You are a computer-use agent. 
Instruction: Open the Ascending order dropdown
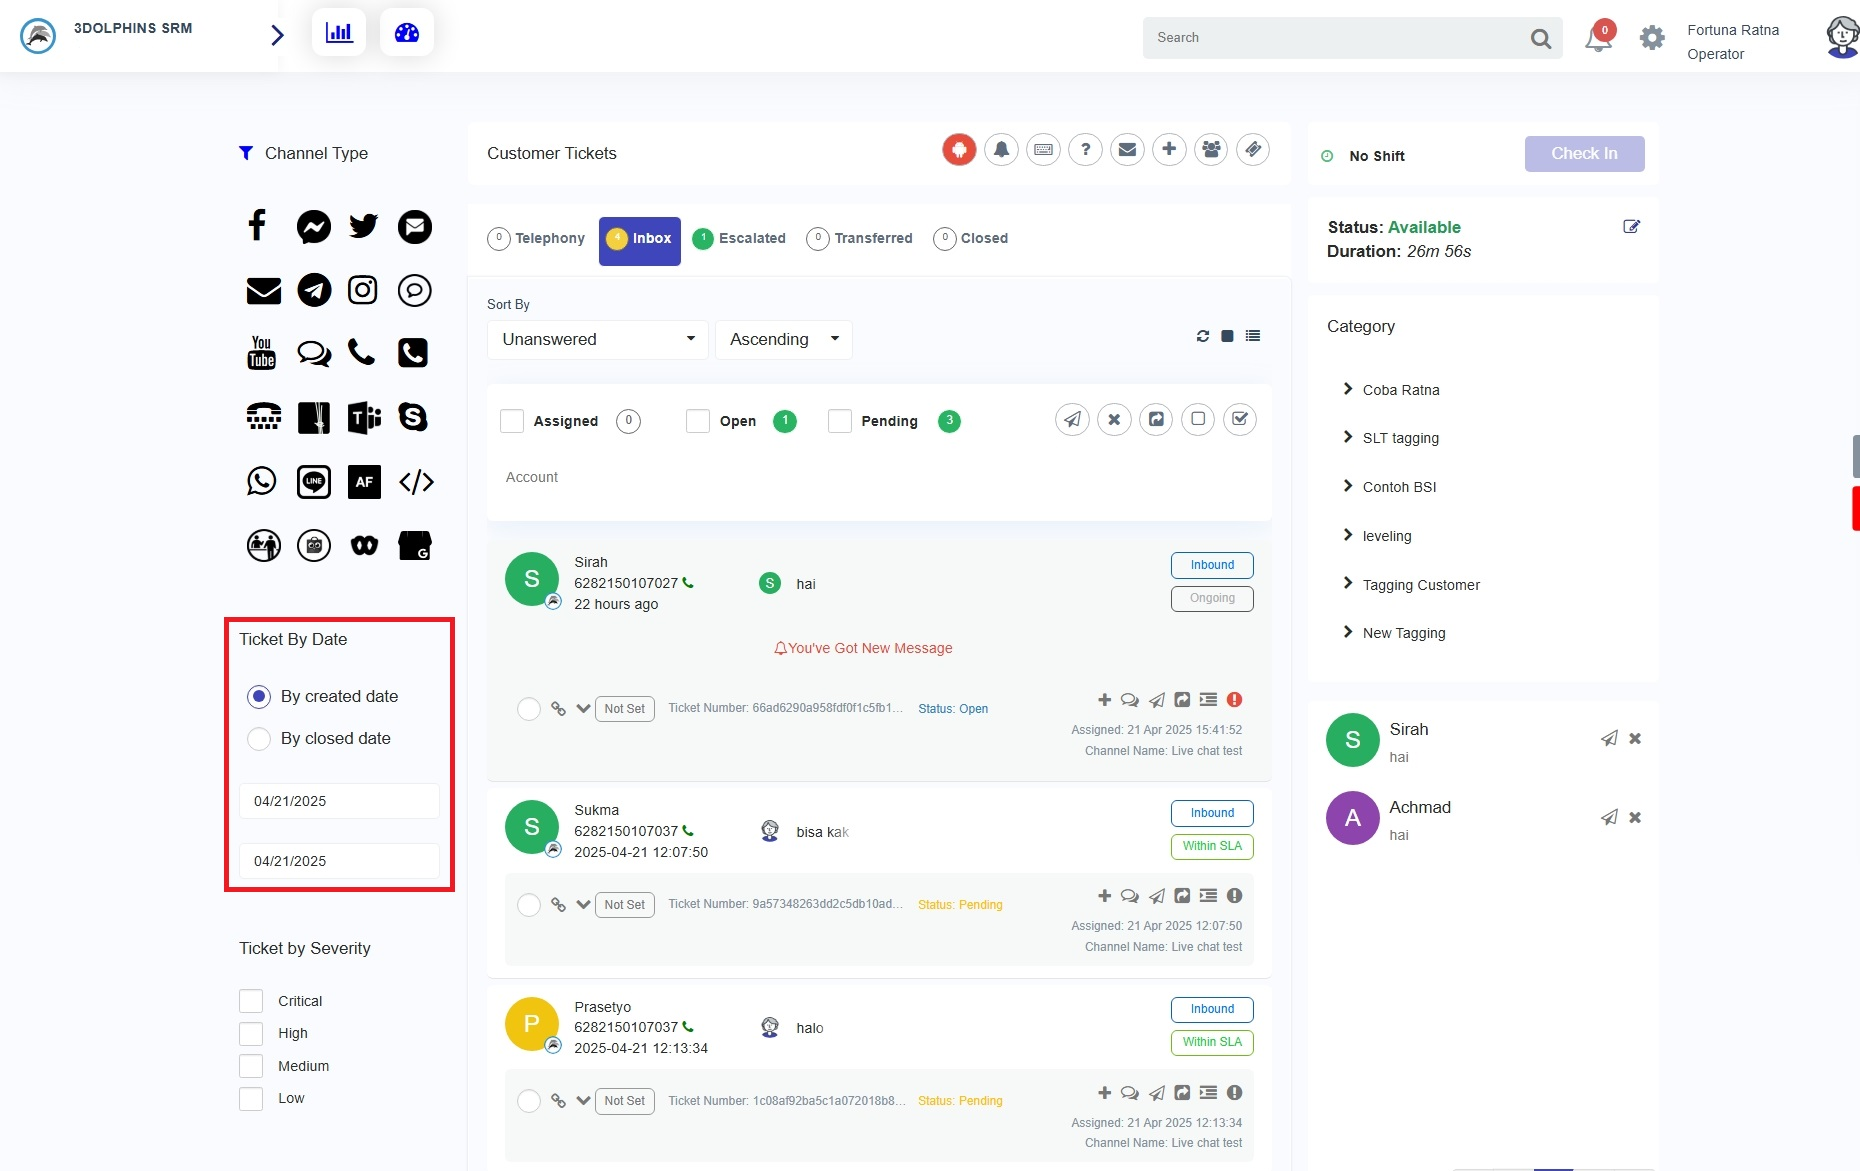pyautogui.click(x=783, y=339)
